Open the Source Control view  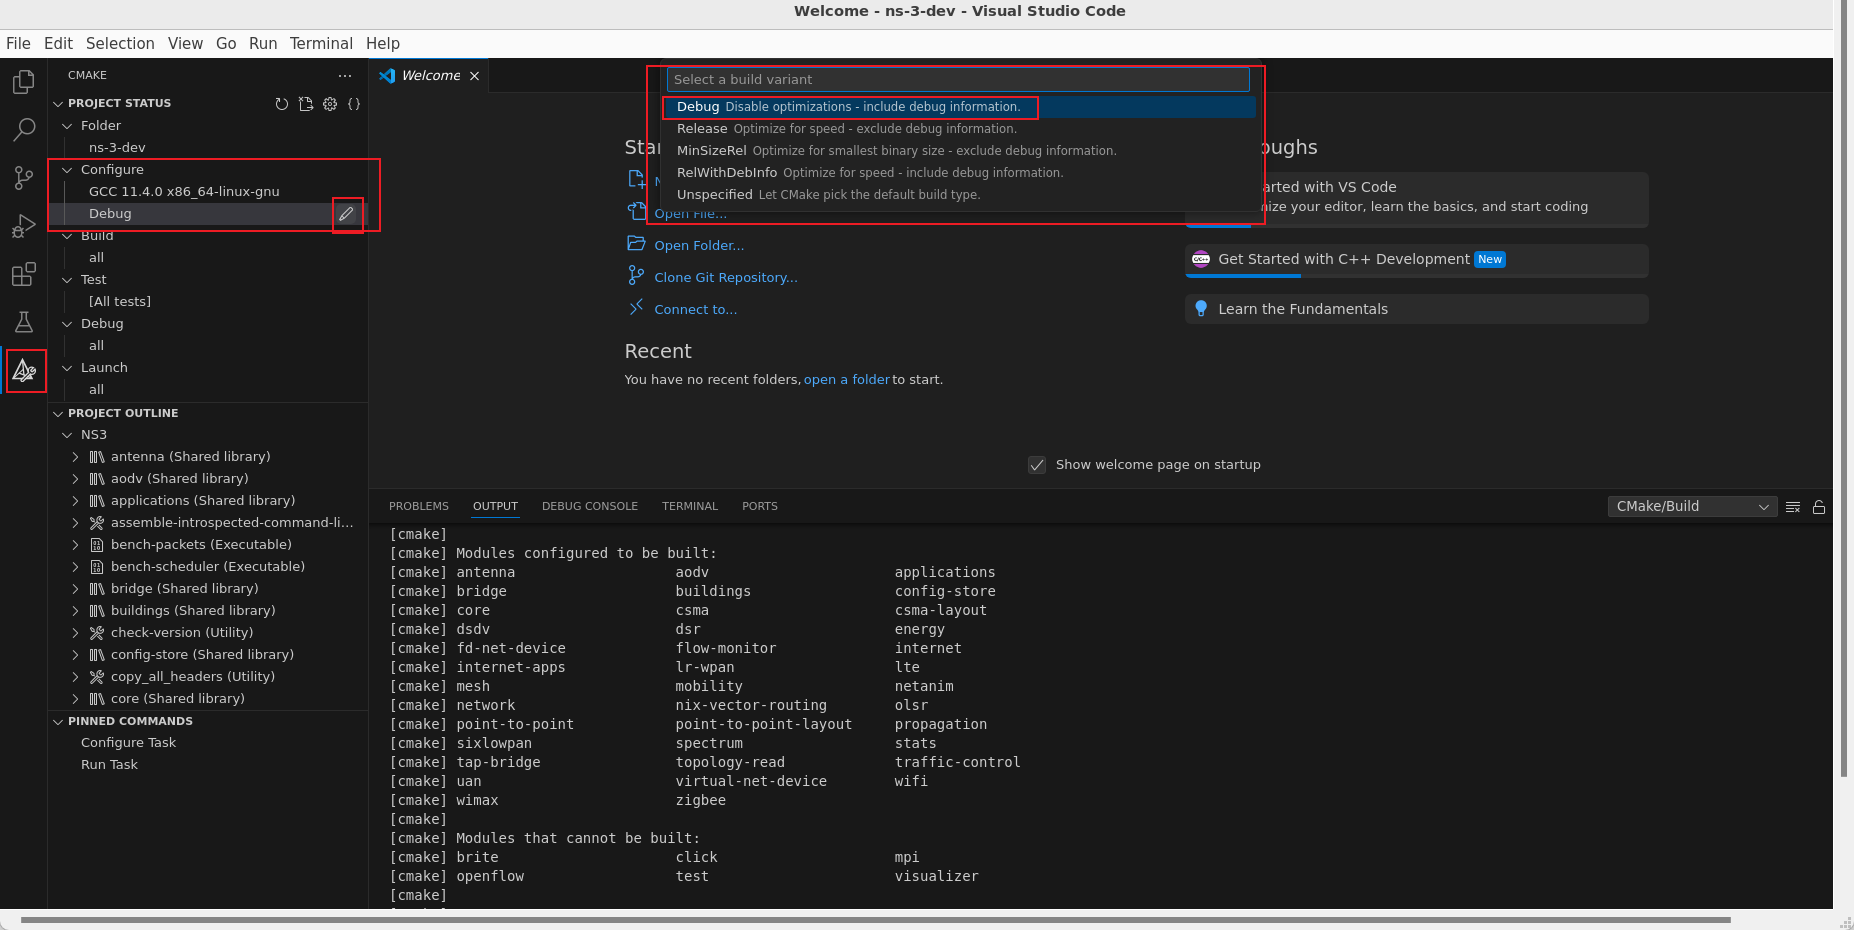[24, 178]
